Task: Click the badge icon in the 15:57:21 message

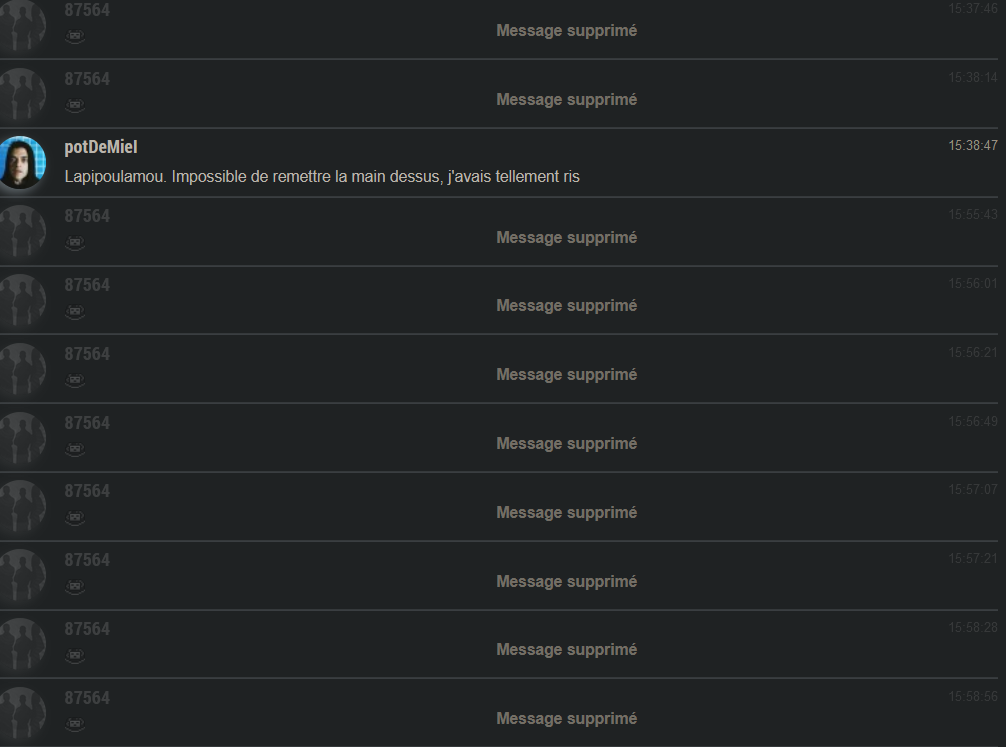Action: point(75,587)
